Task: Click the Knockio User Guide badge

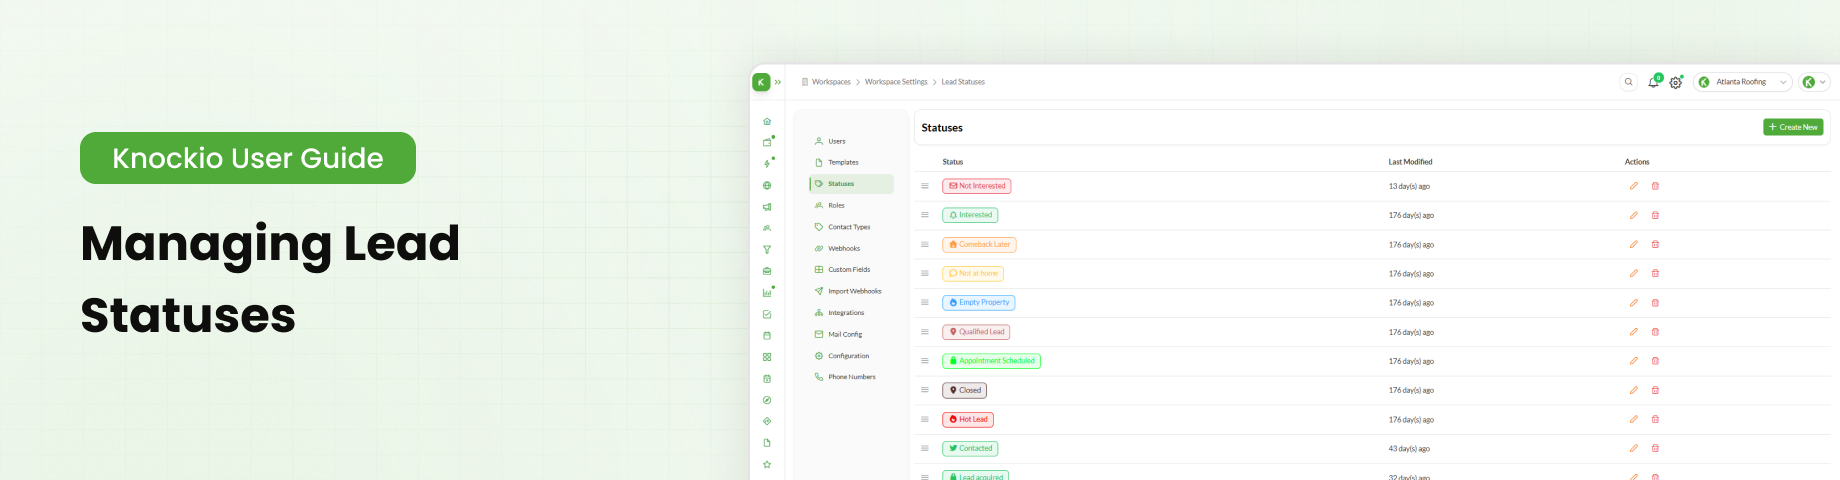Action: click(x=248, y=158)
